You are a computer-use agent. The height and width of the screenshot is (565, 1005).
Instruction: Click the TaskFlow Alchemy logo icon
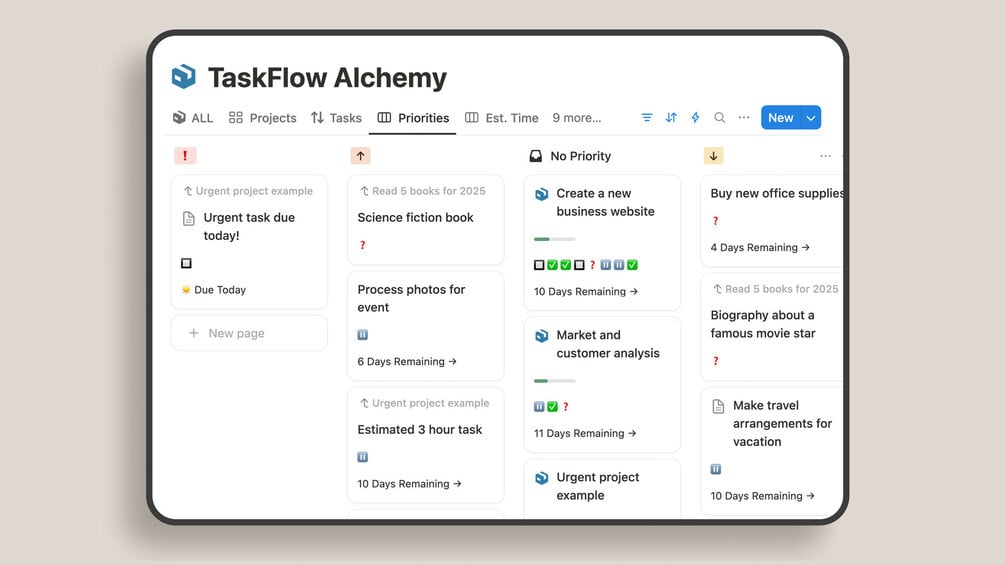[x=183, y=76]
